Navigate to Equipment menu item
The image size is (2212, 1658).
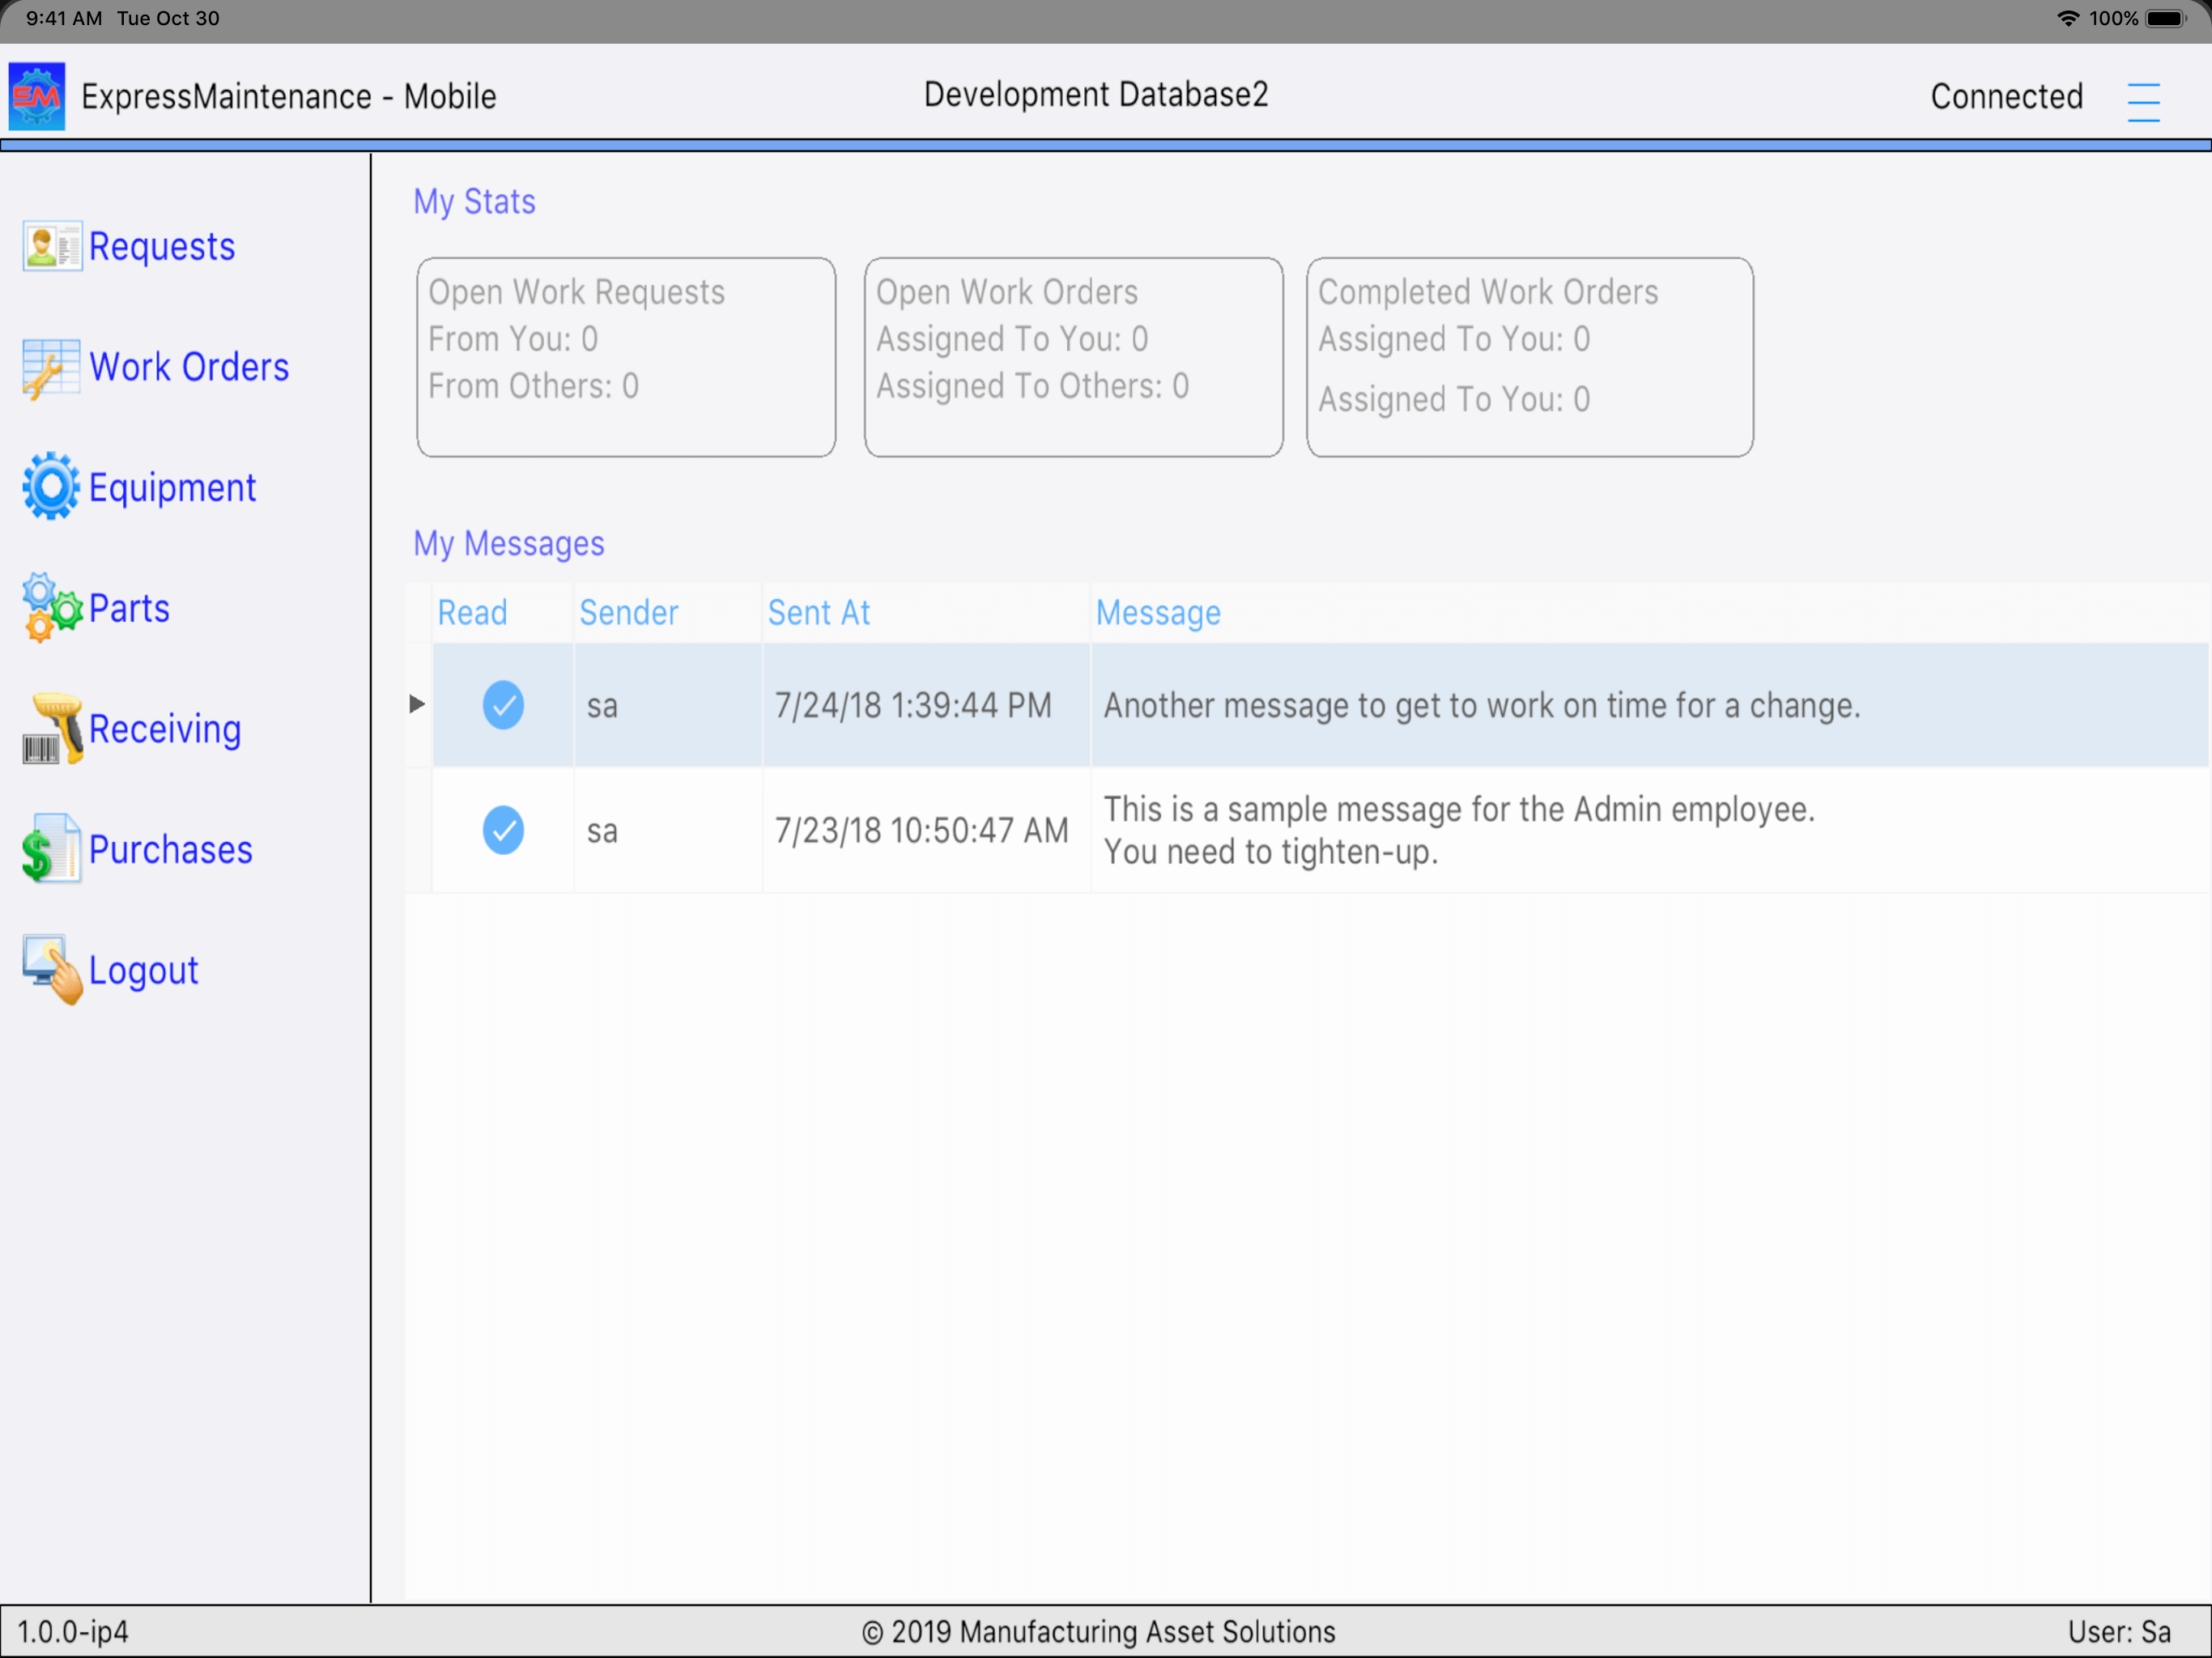tap(172, 487)
